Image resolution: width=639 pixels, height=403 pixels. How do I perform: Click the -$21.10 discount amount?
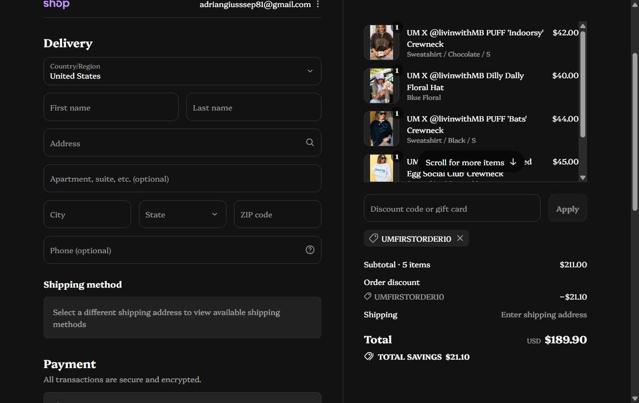point(573,297)
